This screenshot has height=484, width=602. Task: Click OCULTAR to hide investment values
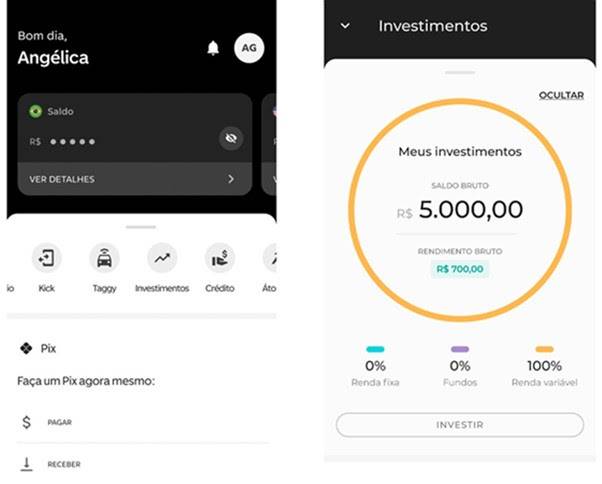(x=561, y=95)
